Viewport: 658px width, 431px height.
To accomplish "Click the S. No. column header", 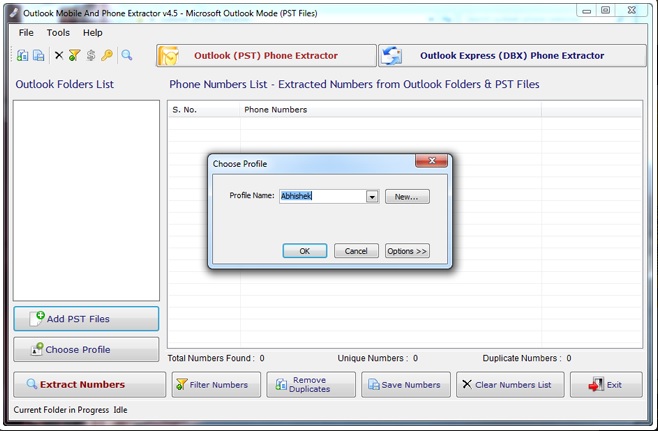I will pos(204,110).
